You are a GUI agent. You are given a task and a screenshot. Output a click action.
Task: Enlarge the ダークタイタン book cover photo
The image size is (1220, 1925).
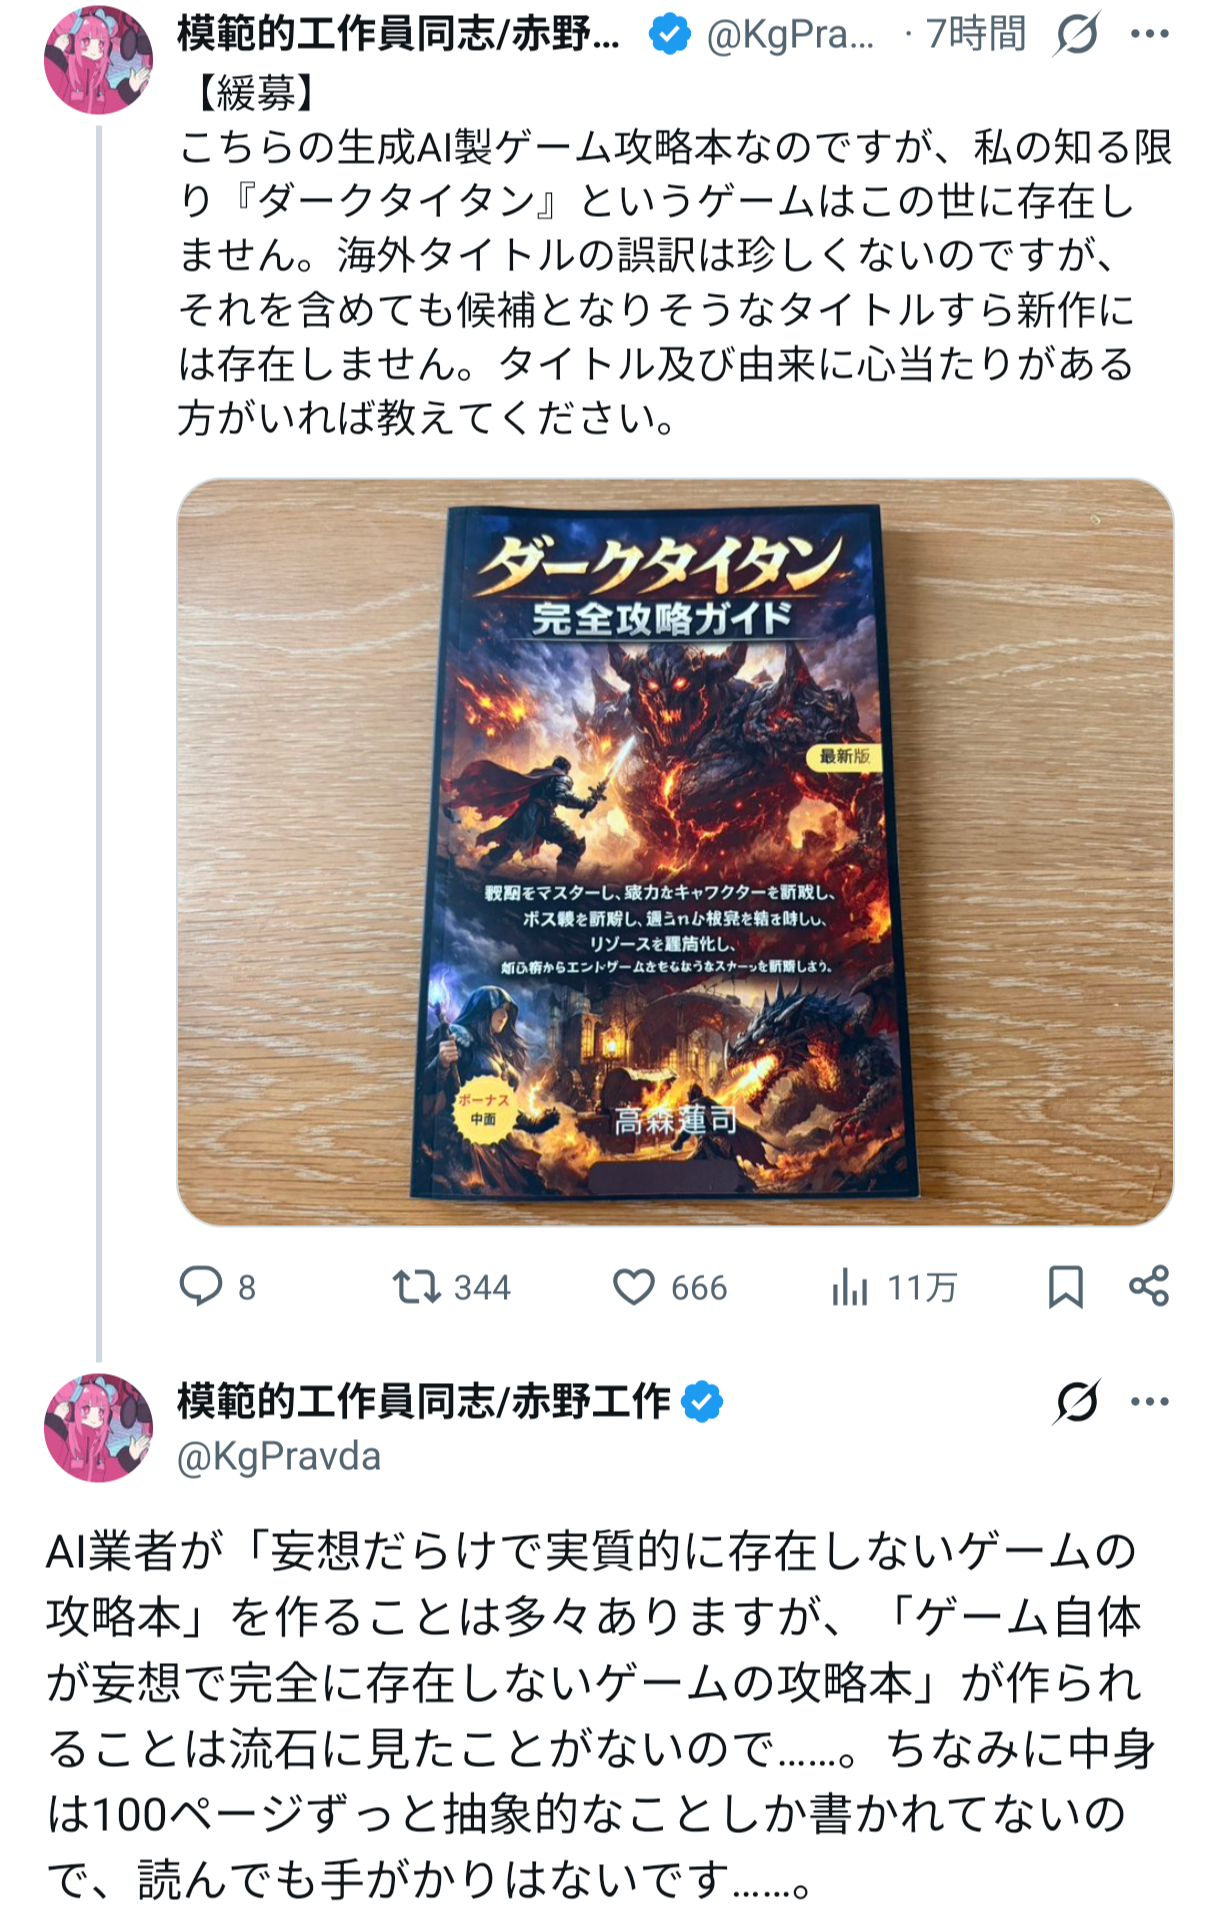pyautogui.click(x=675, y=852)
